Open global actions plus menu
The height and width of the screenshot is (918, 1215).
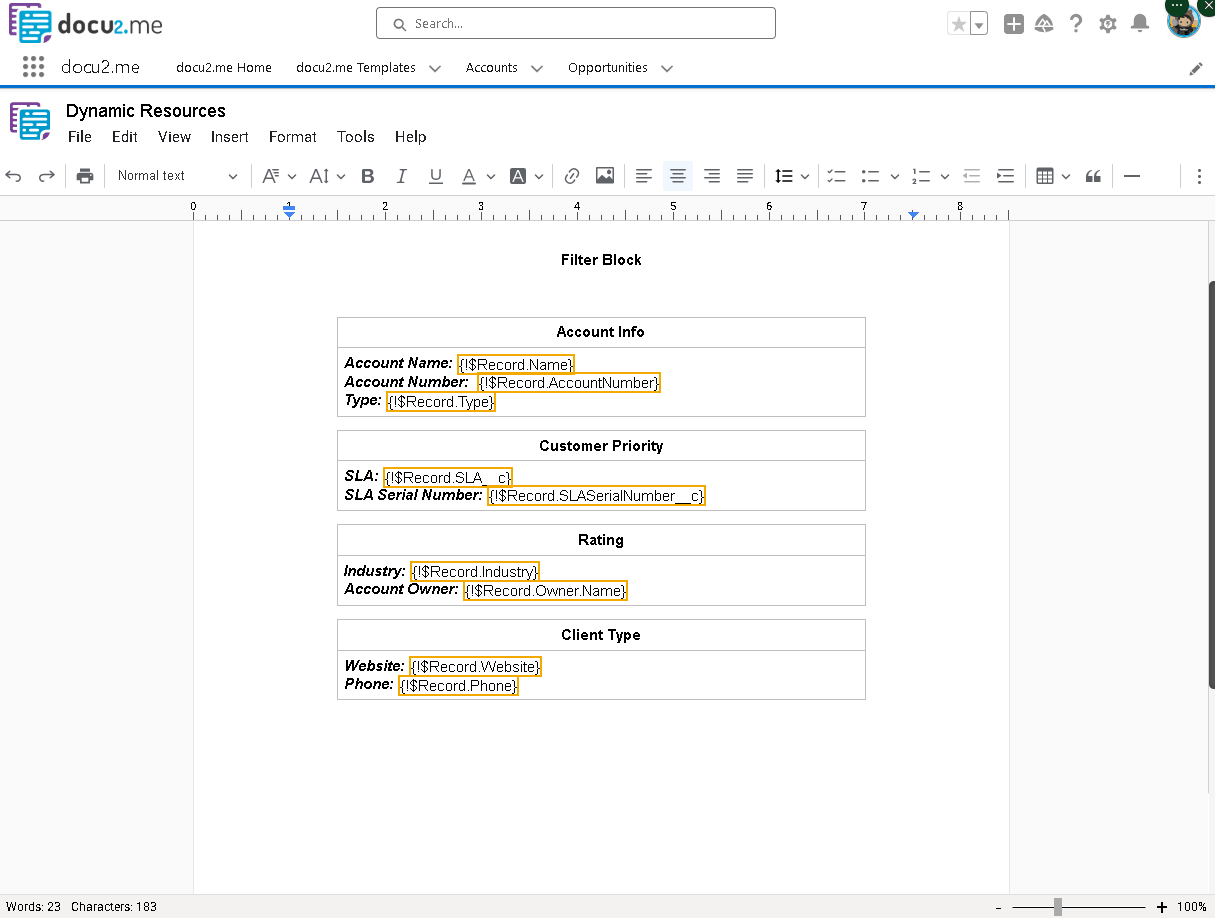1013,24
